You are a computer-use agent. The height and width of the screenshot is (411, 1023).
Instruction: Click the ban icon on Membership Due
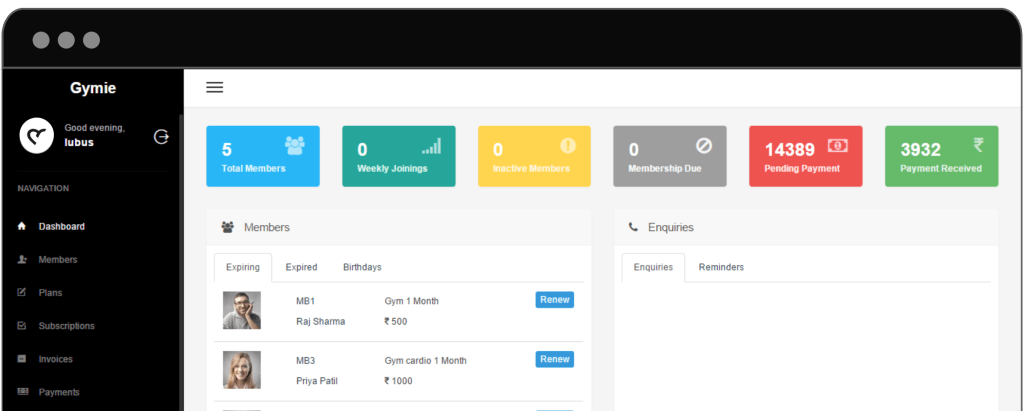[x=703, y=145]
